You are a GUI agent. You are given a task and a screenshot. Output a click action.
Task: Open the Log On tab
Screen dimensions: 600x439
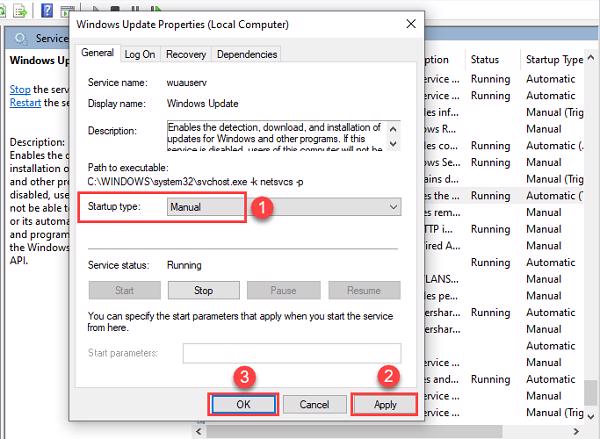pos(139,54)
